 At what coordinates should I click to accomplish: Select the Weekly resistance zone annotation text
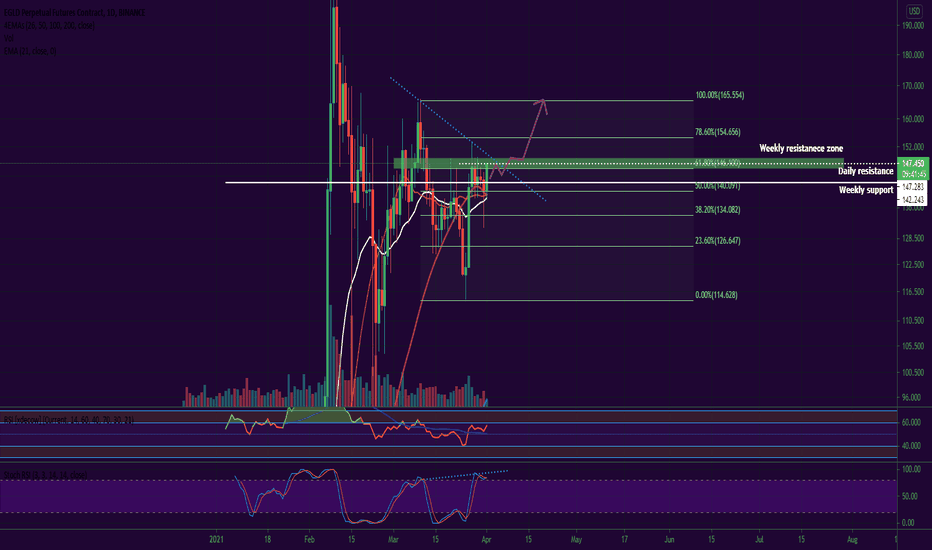pos(801,149)
